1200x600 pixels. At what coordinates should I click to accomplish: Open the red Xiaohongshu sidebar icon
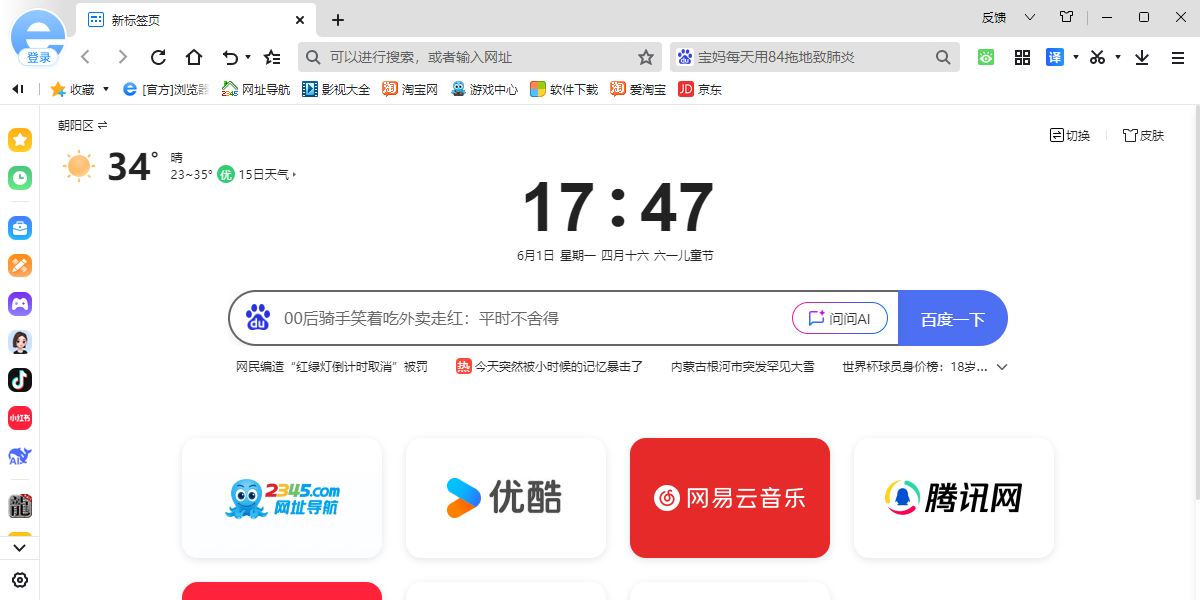pos(20,418)
